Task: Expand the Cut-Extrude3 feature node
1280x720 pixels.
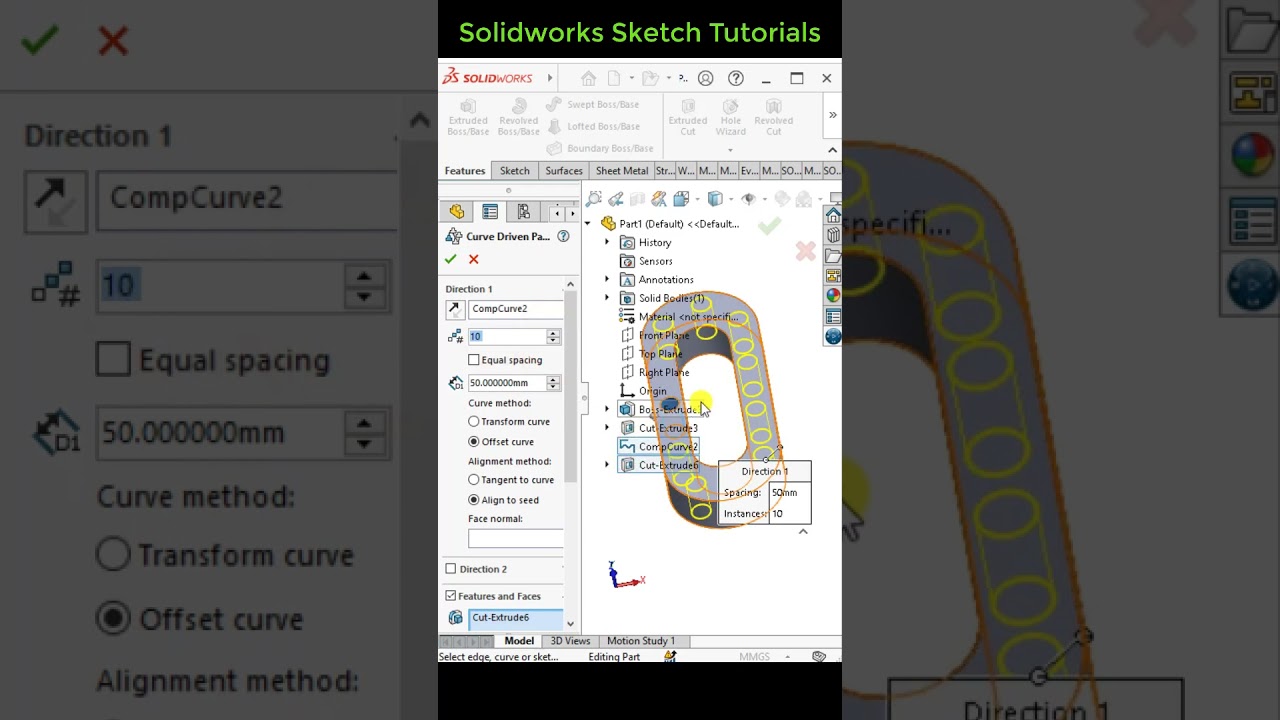Action: coord(607,428)
